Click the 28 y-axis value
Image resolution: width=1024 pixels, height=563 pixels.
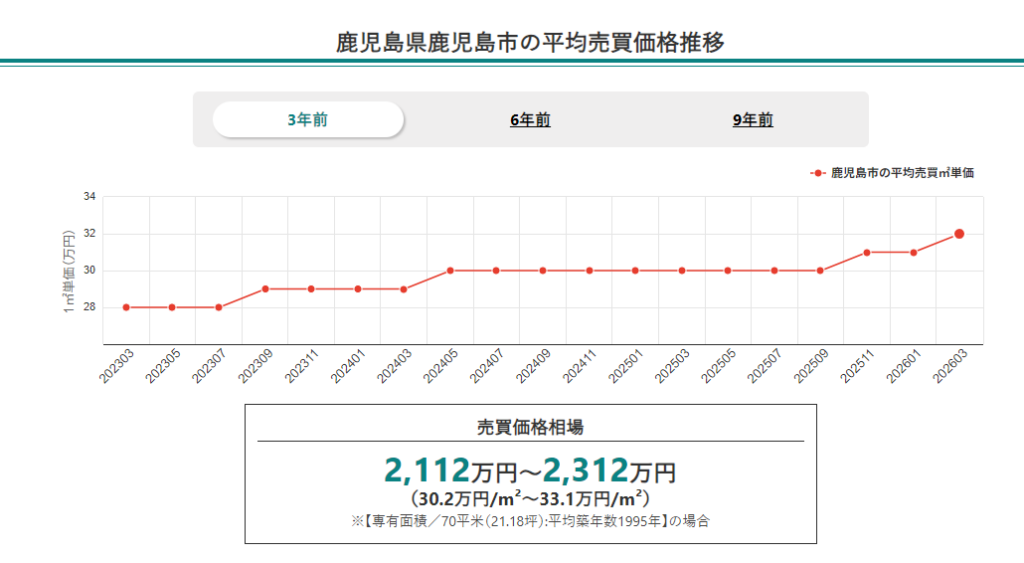(x=89, y=307)
